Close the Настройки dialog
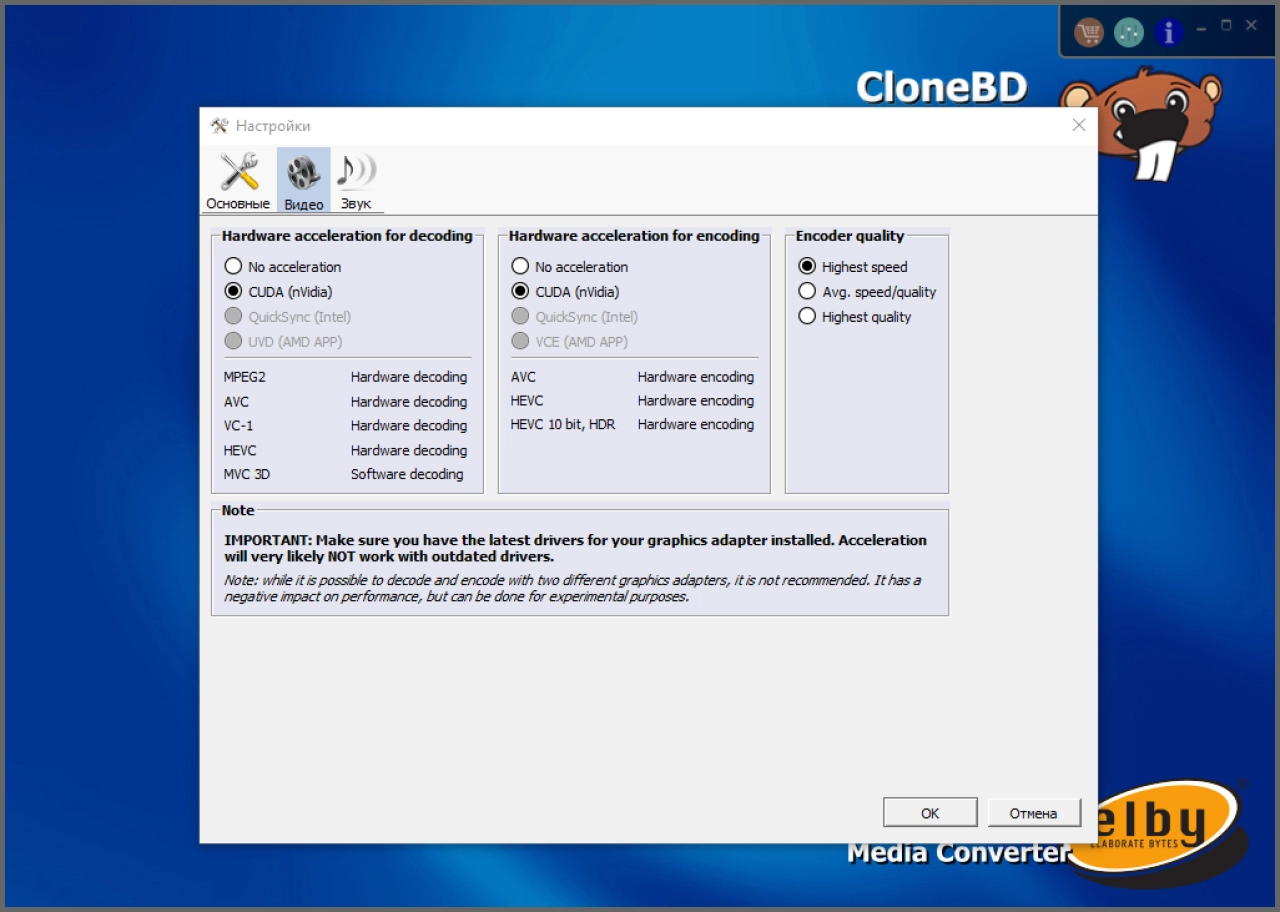 pos(1079,125)
